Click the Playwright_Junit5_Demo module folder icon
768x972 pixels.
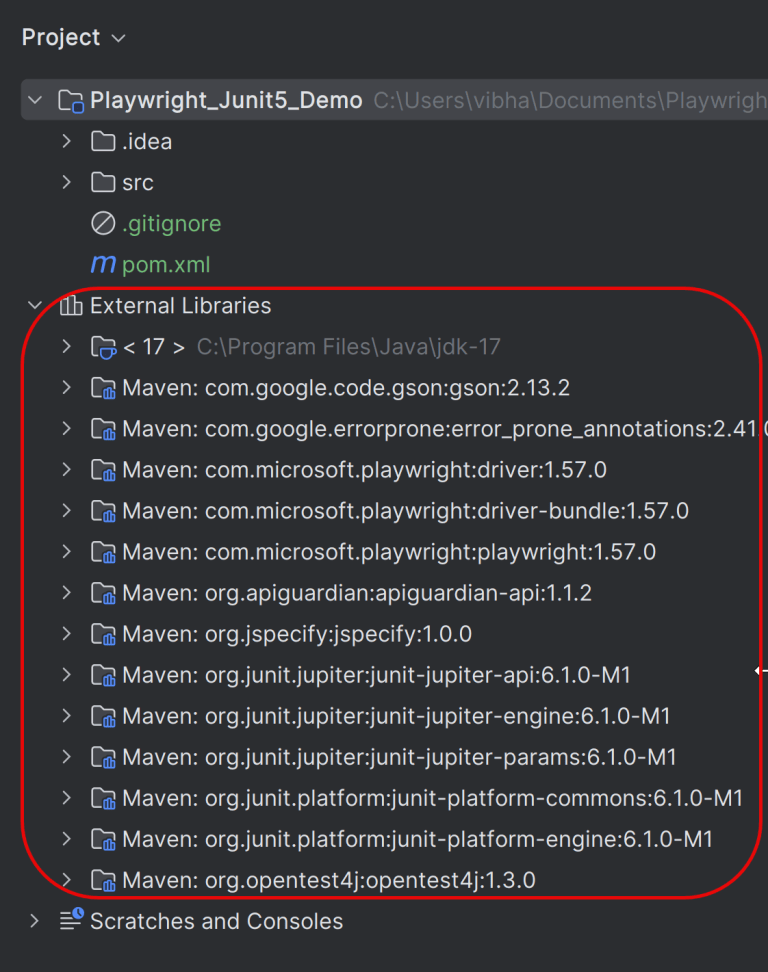point(71,100)
